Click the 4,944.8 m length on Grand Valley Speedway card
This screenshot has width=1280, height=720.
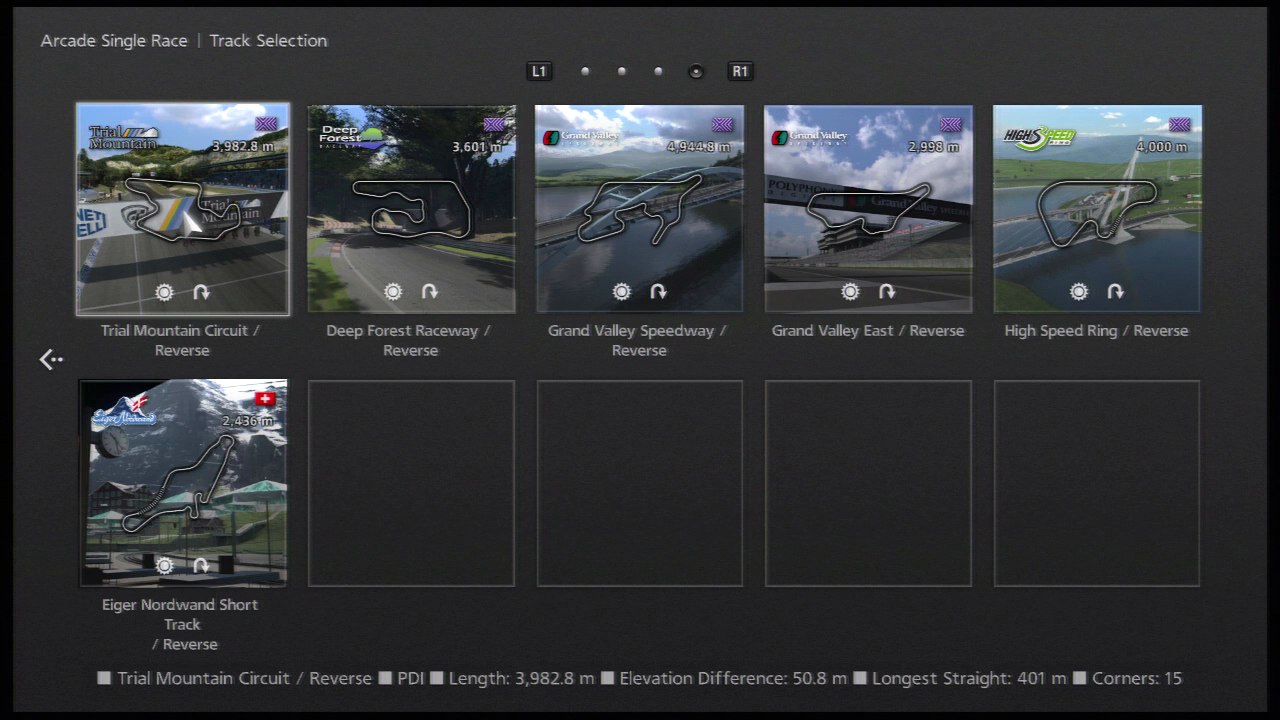coord(698,147)
